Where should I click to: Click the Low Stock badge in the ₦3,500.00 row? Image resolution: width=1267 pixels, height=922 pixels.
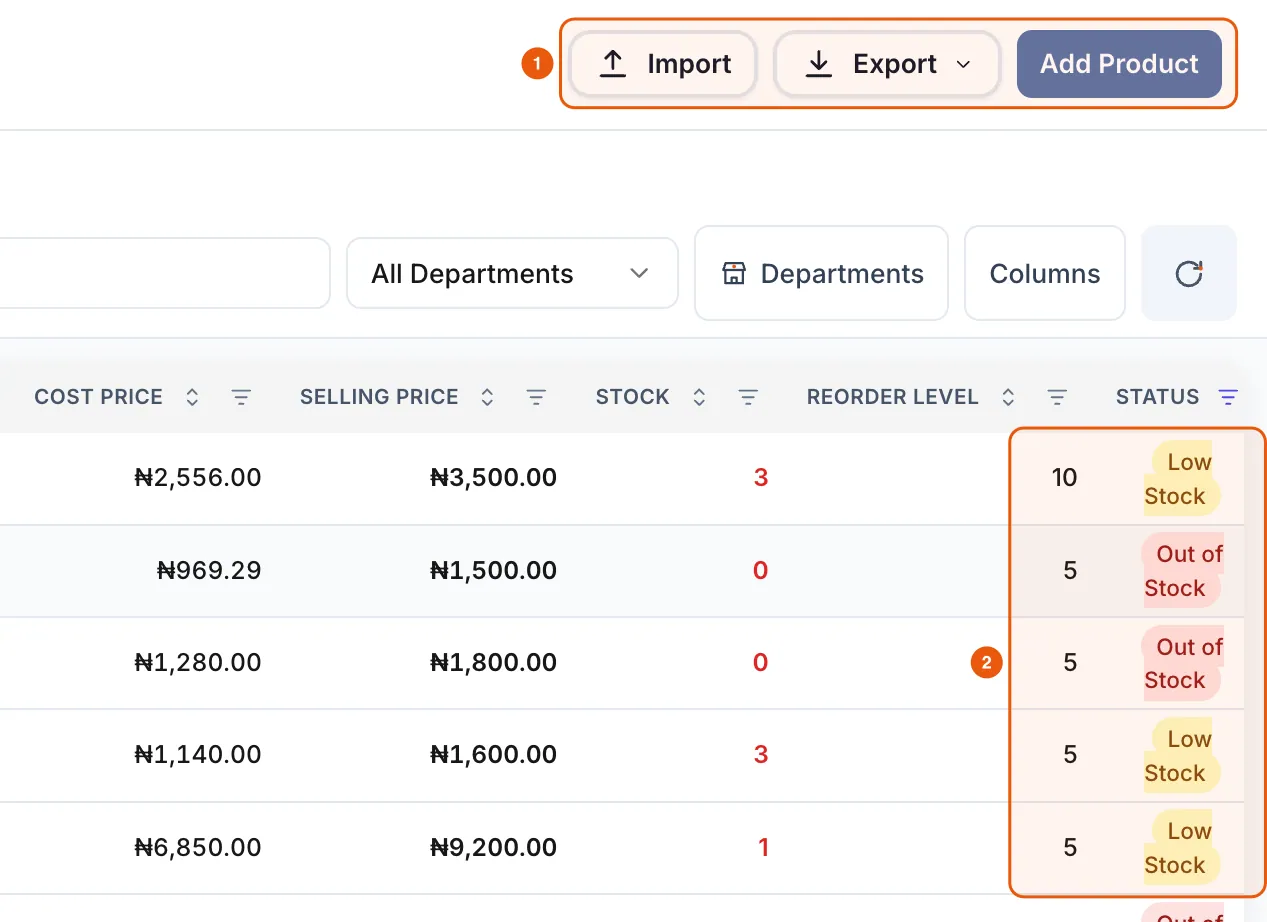point(1181,479)
